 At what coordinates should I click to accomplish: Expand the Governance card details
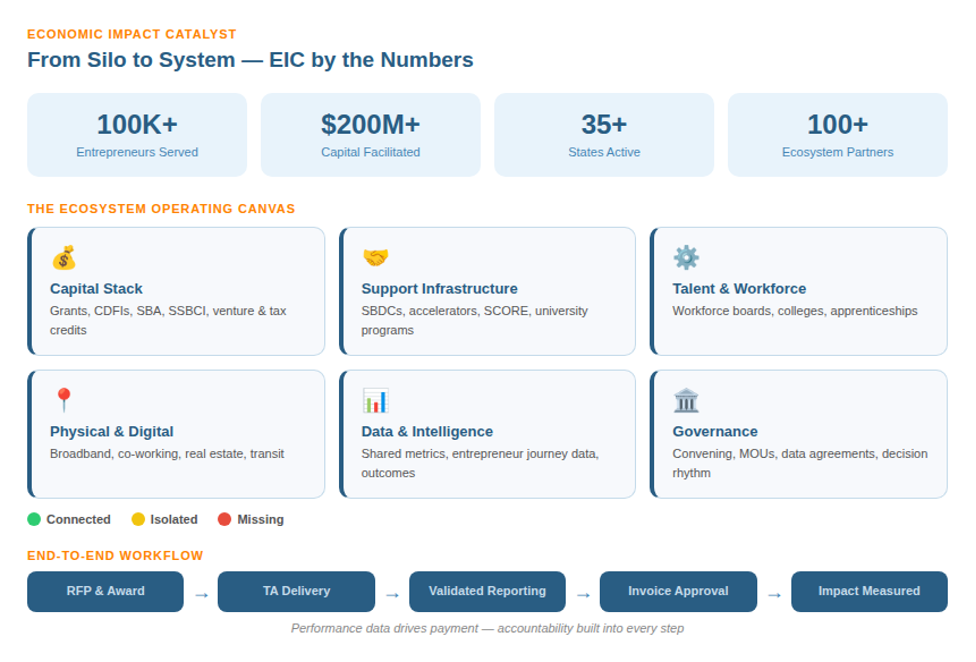pyautogui.click(x=799, y=434)
